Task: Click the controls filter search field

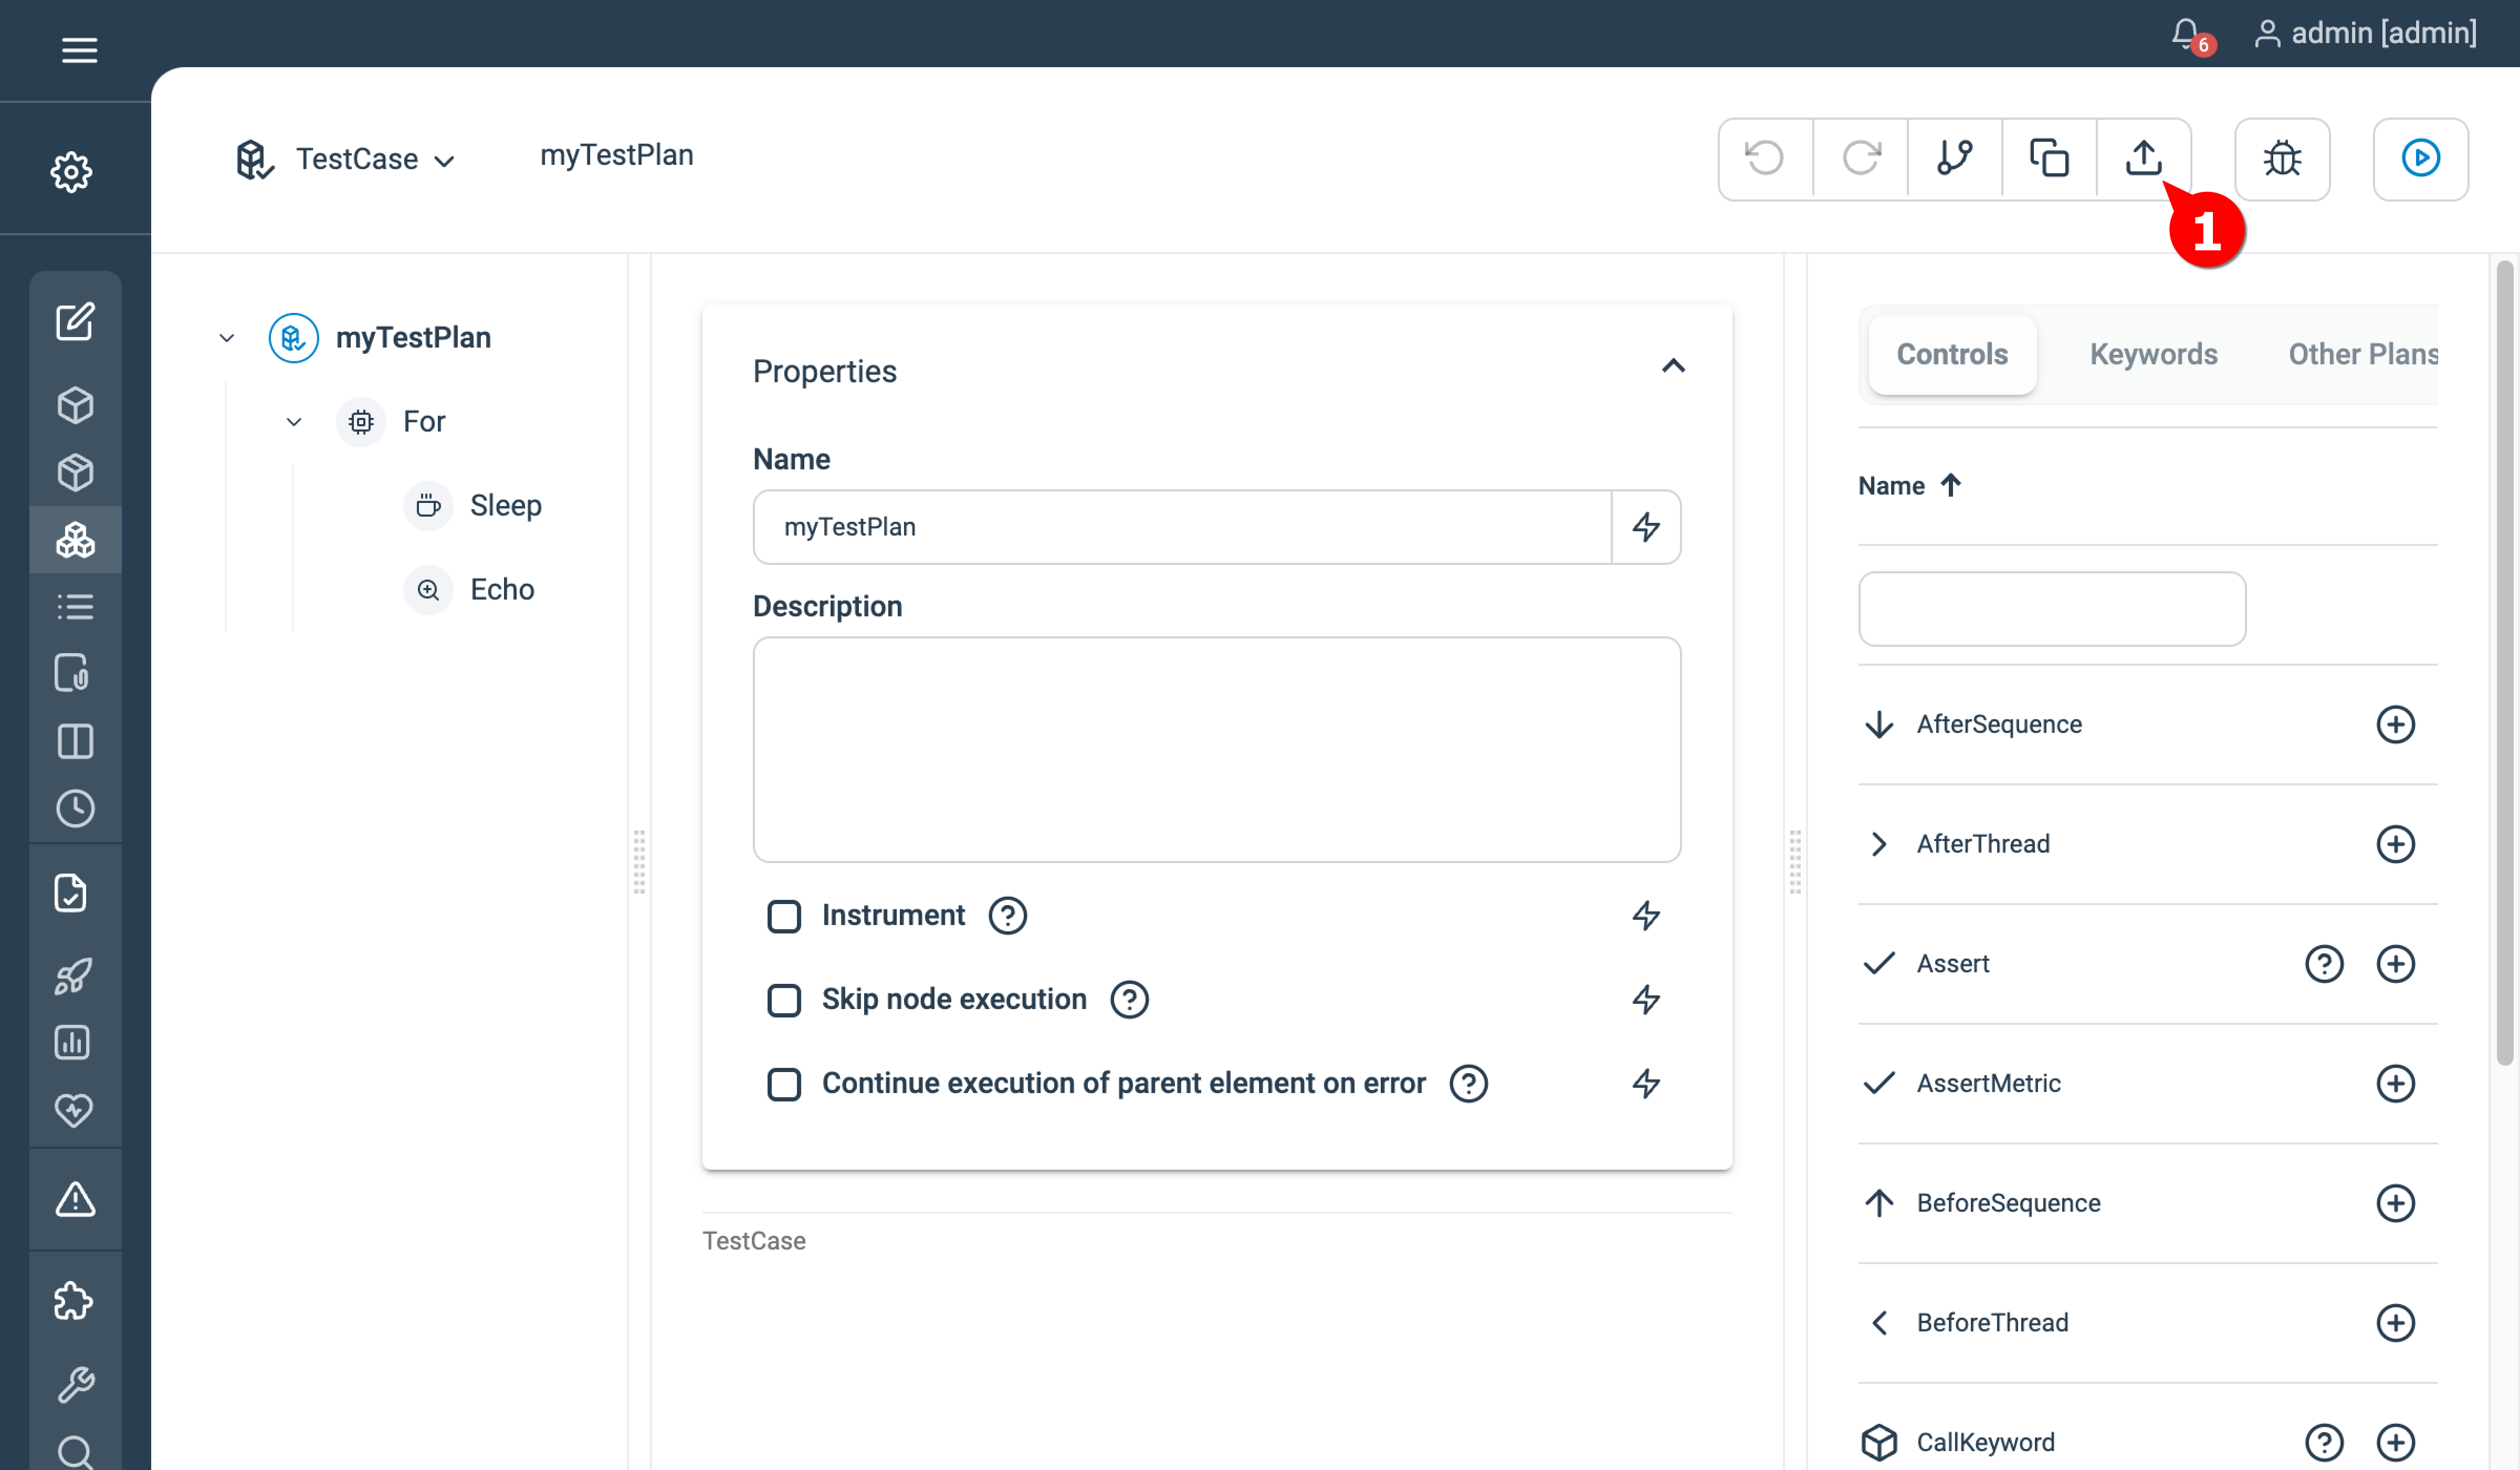Action: (x=2051, y=608)
